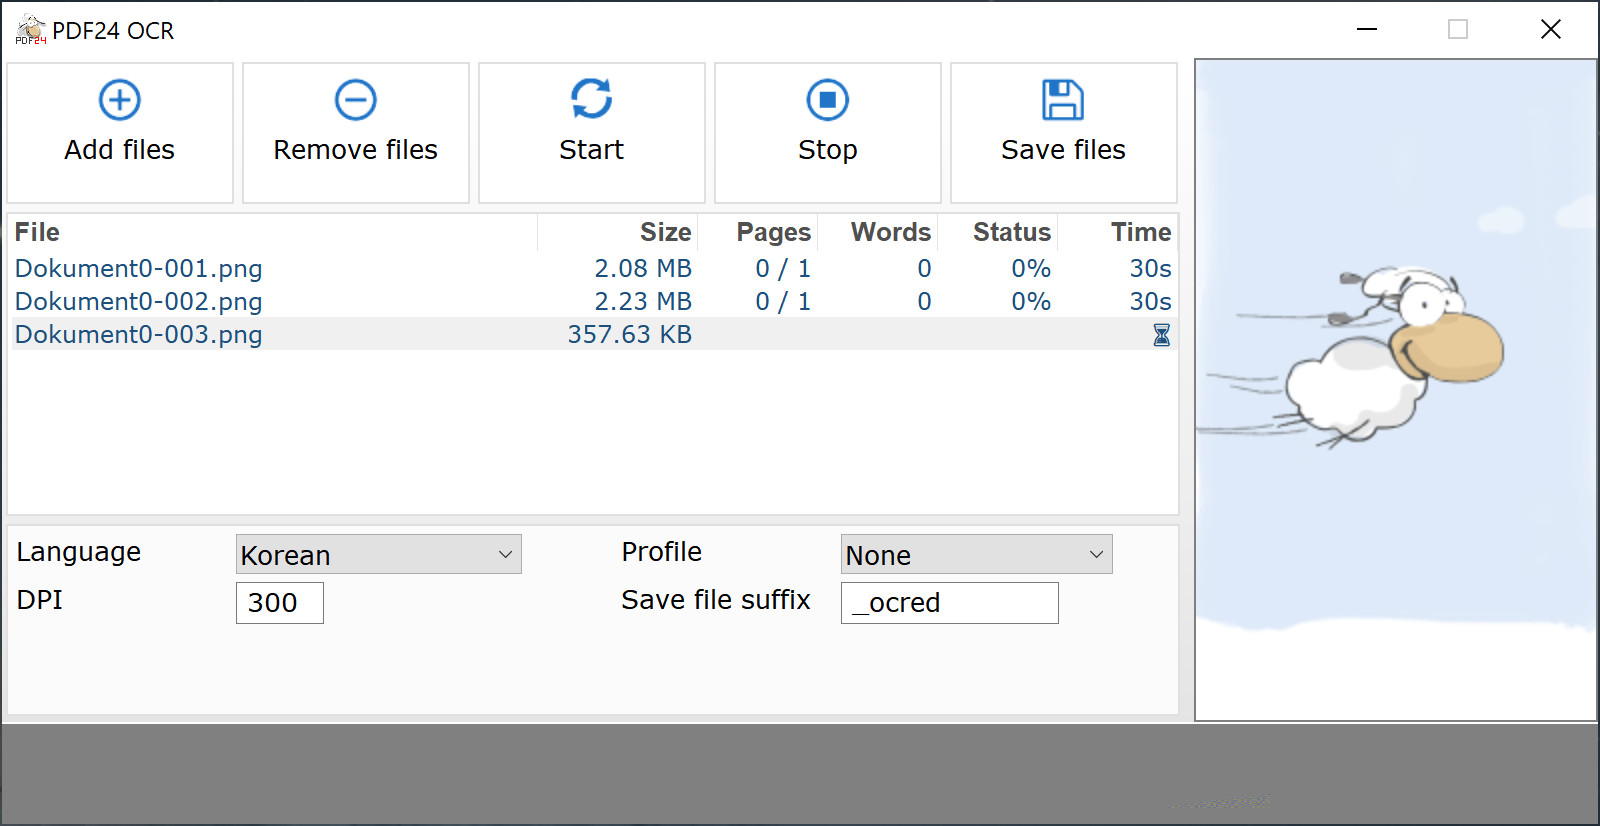Select file Dokument0-002.png

(139, 301)
